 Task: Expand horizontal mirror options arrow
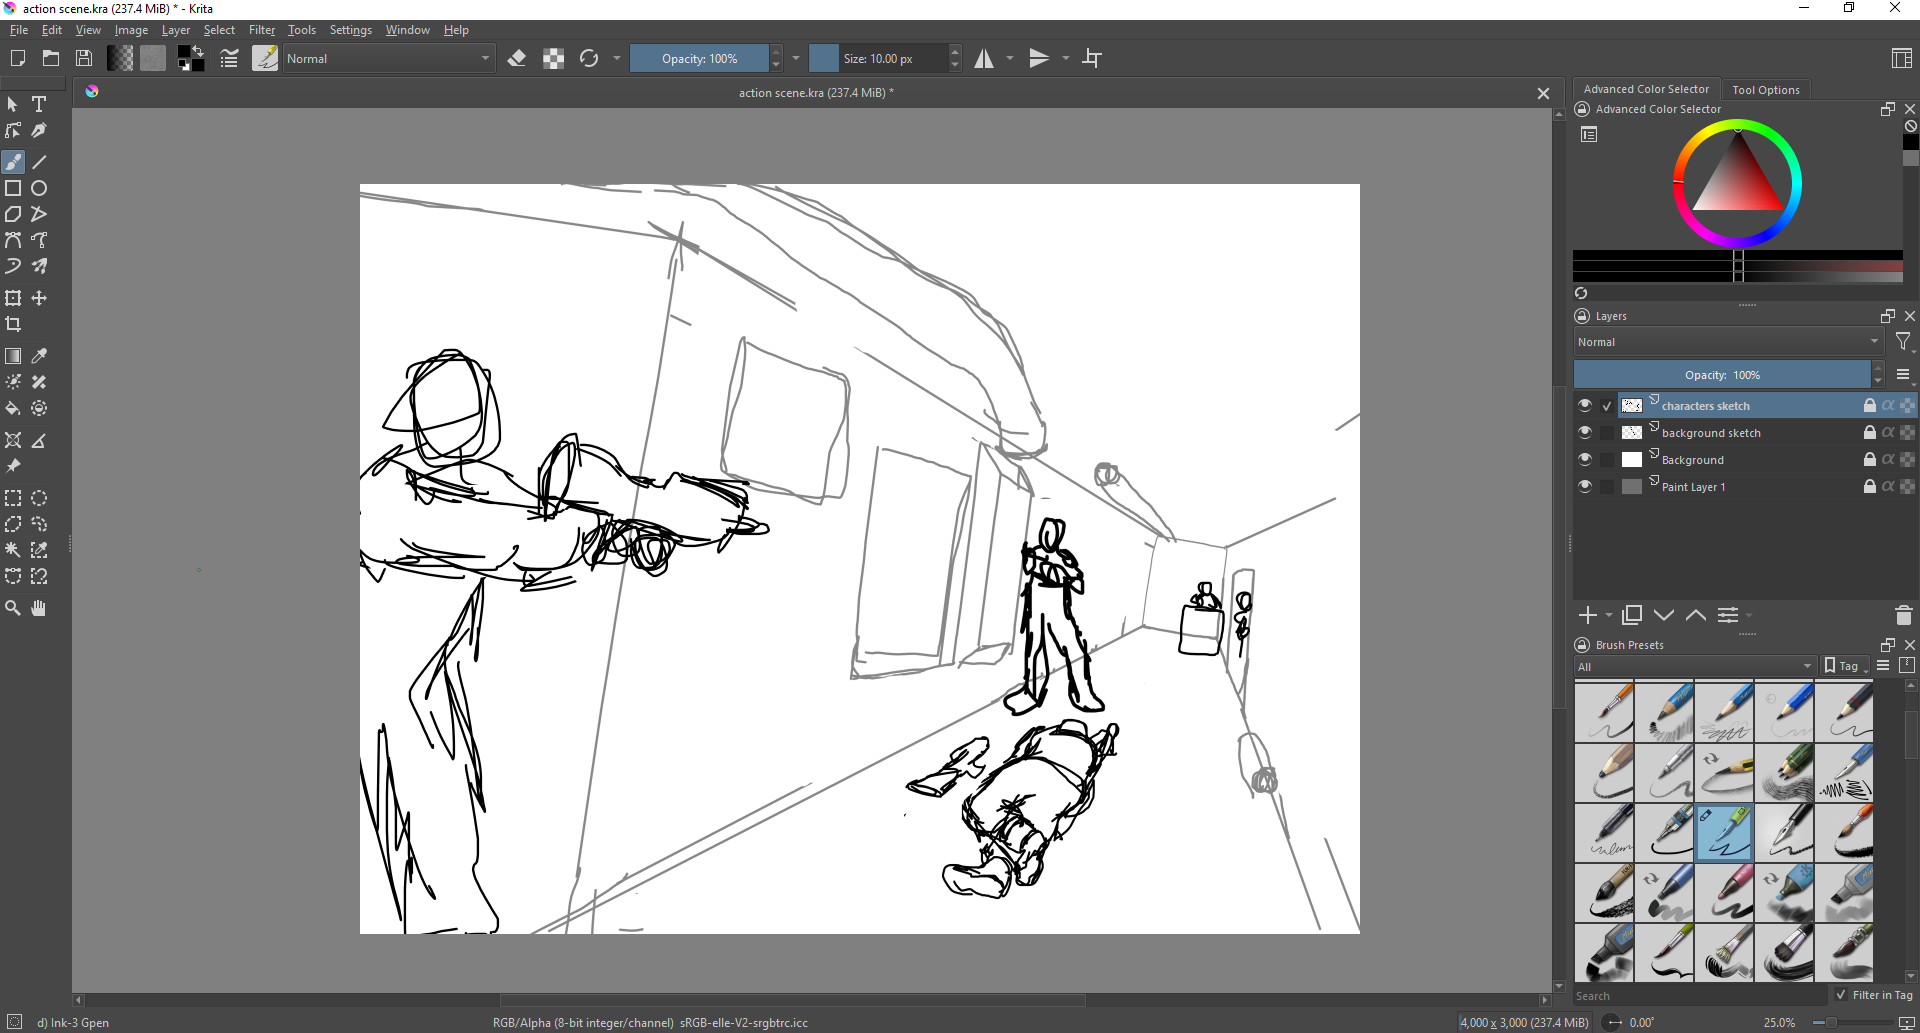[1010, 59]
